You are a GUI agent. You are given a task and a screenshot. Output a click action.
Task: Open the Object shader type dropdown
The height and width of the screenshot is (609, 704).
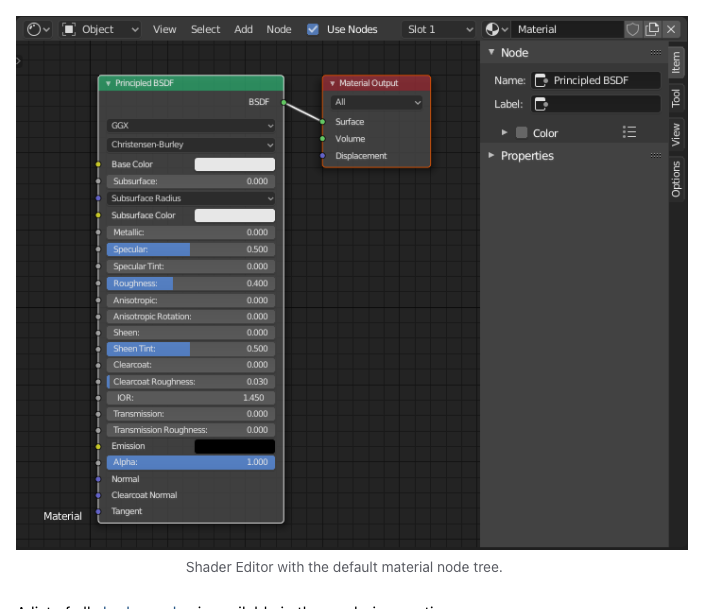[101, 30]
